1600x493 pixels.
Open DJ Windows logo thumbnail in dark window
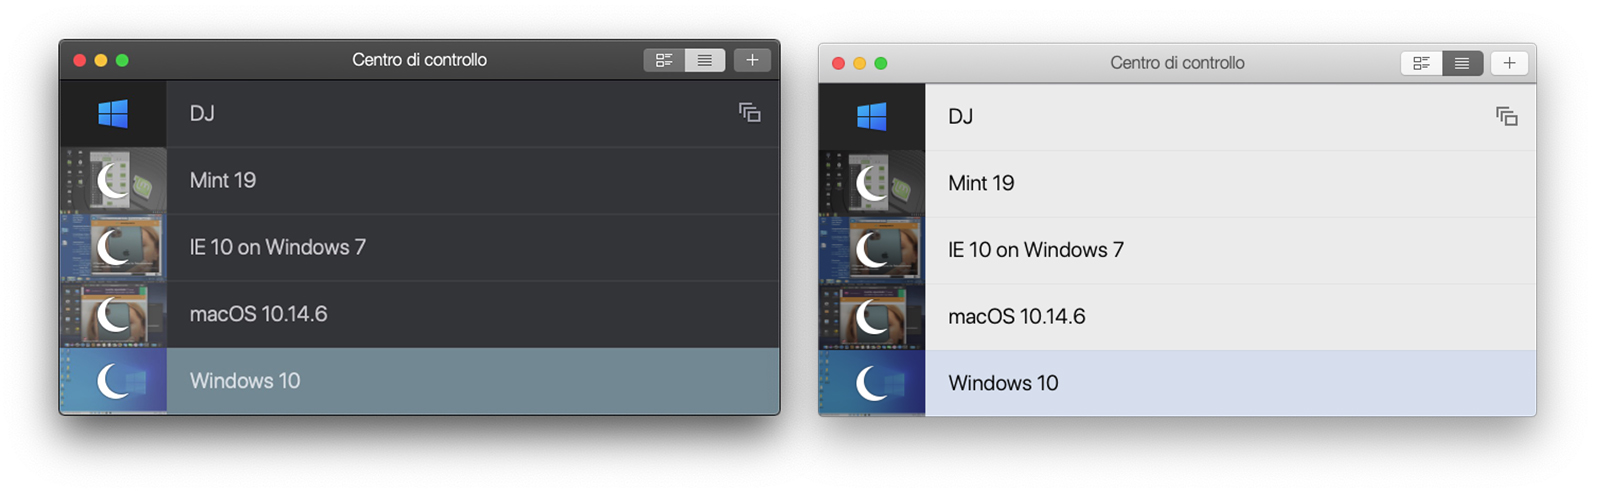tap(113, 114)
